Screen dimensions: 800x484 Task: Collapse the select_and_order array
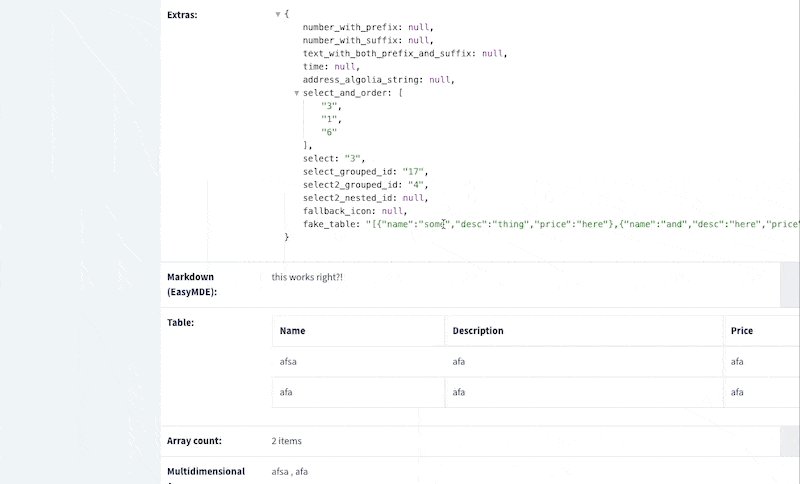(x=296, y=93)
